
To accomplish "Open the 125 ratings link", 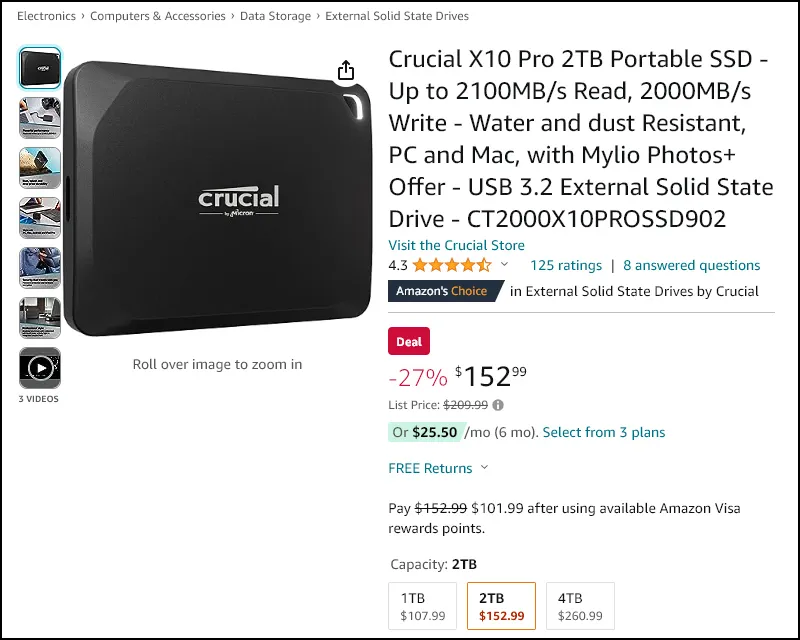I will click(566, 265).
